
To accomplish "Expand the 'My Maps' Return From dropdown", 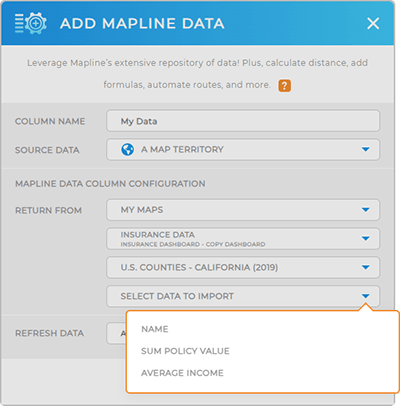I will point(243,210).
